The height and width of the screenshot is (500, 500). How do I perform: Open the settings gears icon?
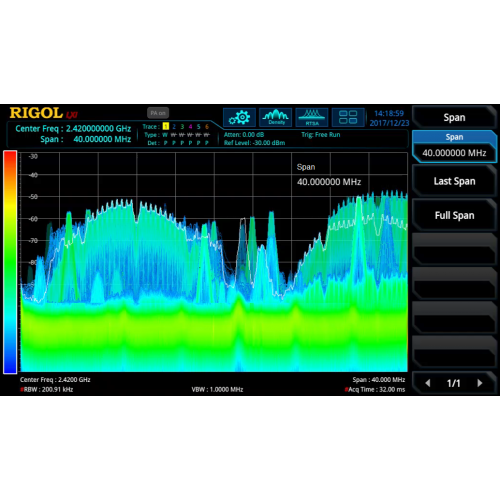239,117
